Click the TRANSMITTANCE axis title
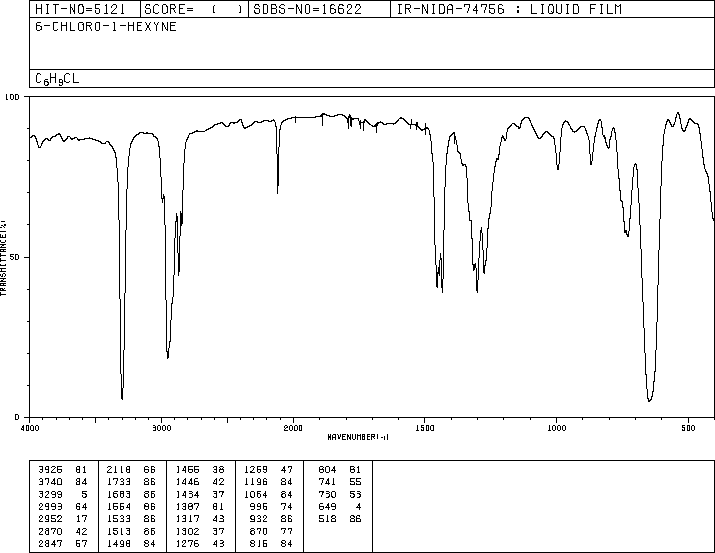 click(3, 258)
